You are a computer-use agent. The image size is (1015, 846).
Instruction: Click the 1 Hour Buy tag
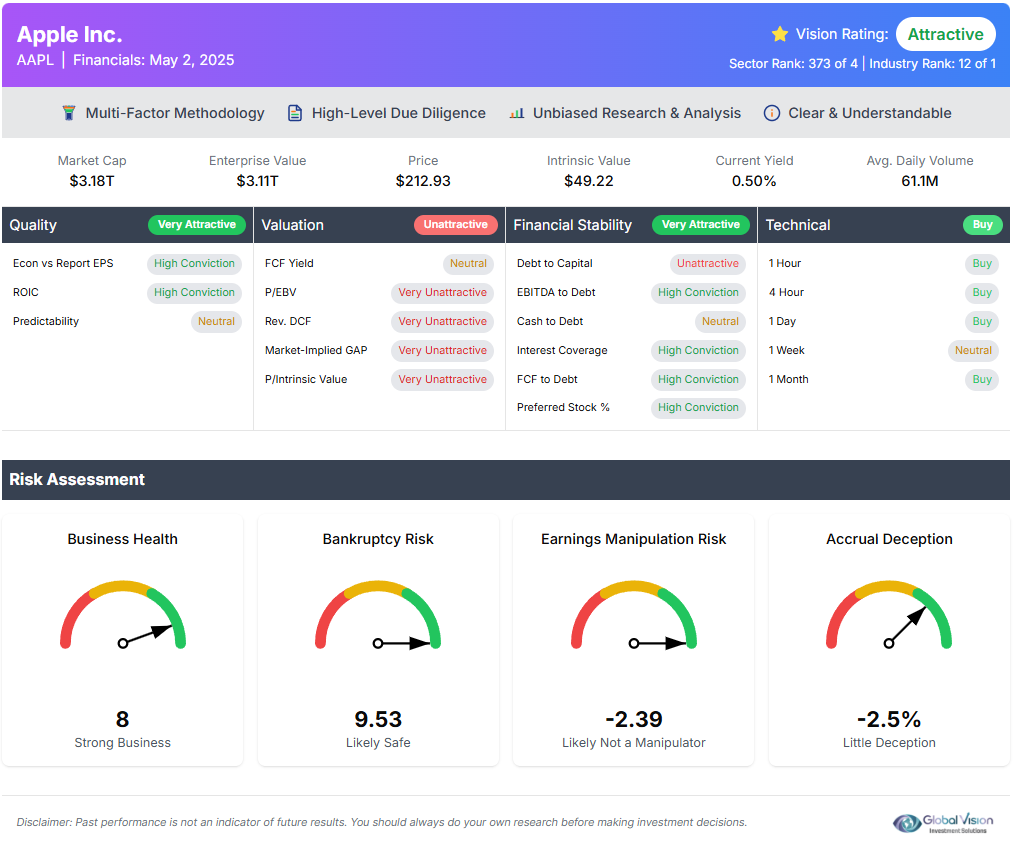(982, 263)
